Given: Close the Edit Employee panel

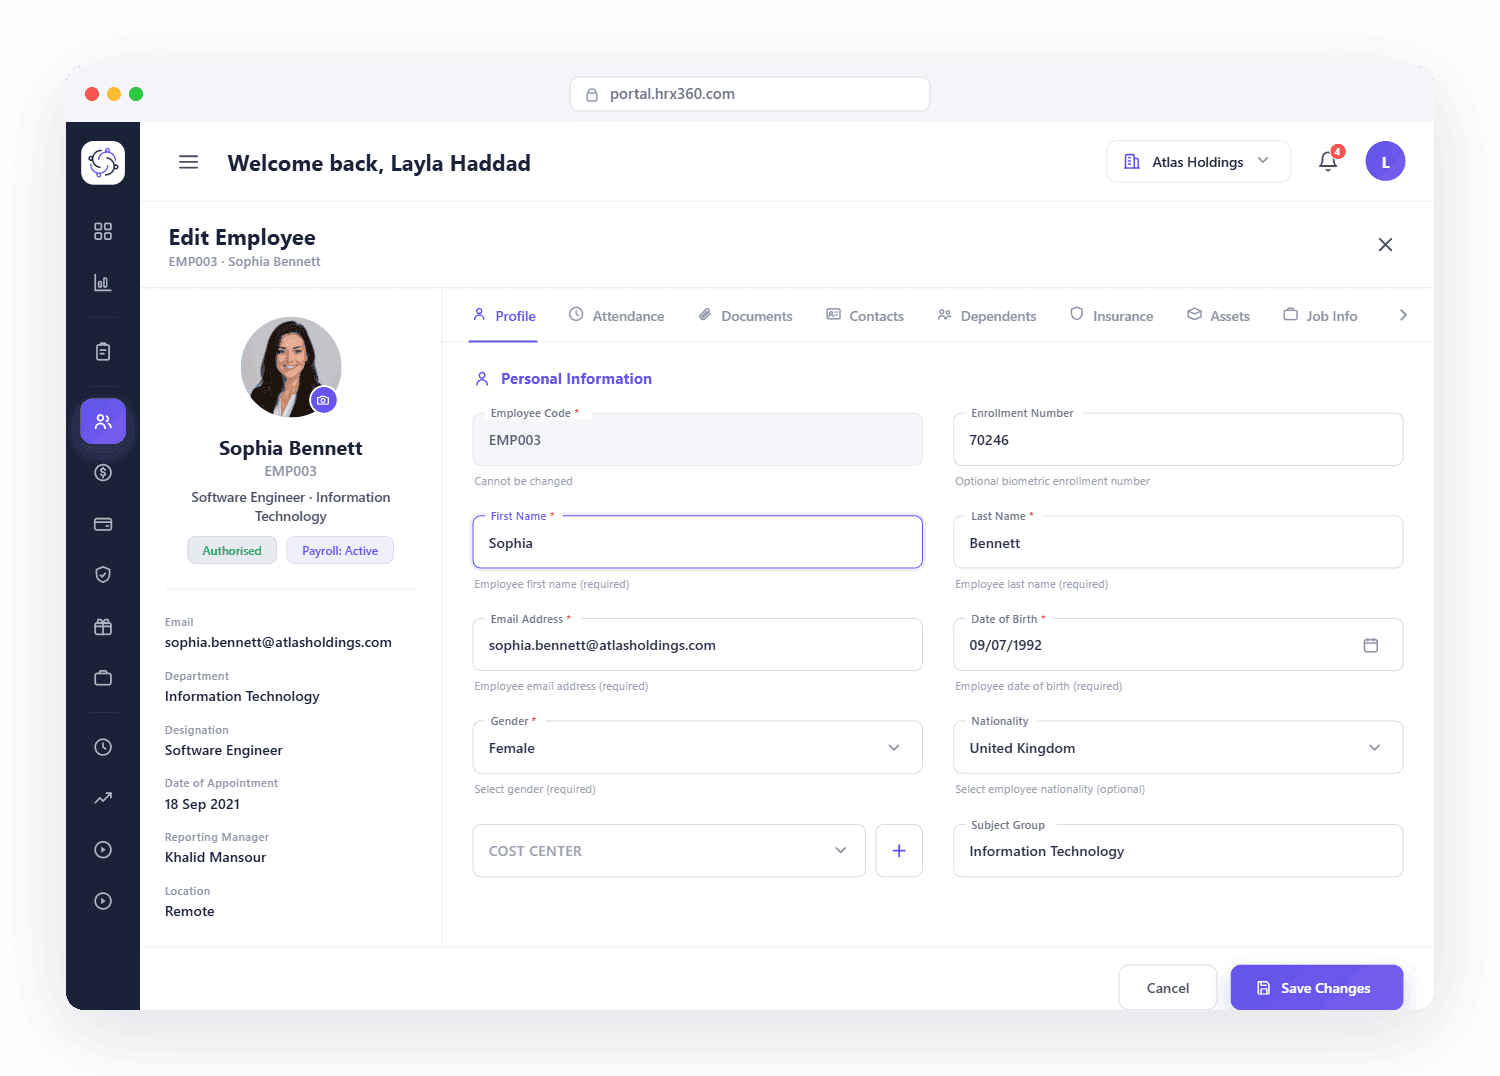Looking at the screenshot, I should (x=1385, y=245).
